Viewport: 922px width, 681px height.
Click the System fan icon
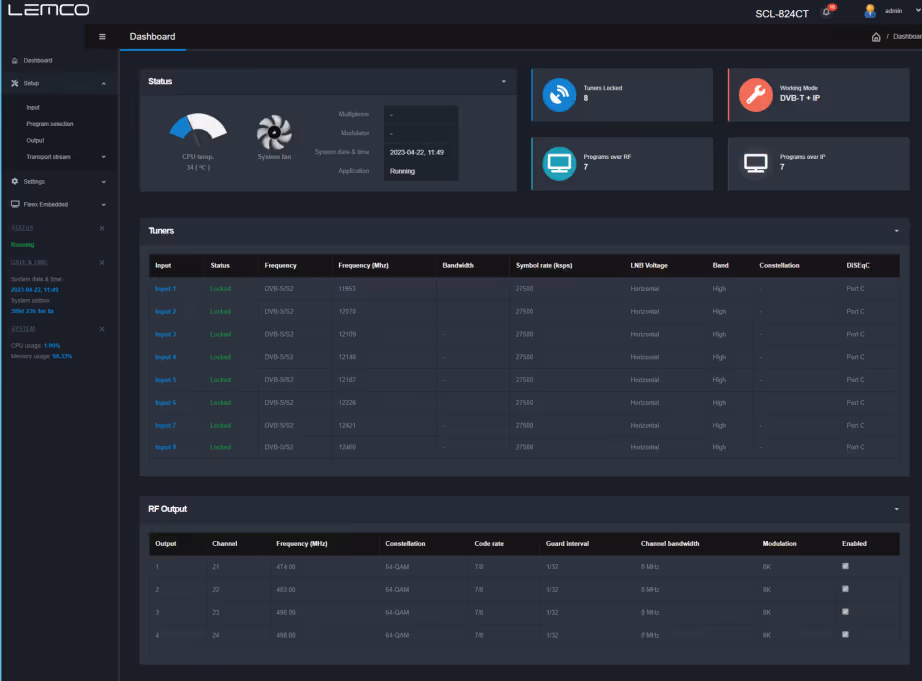[x=274, y=132]
